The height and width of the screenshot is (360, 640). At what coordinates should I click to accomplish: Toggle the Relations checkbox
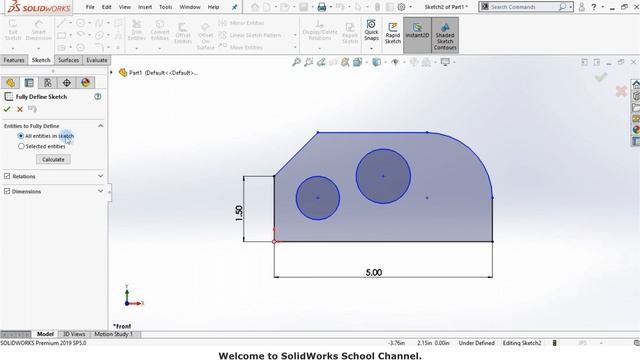click(x=7, y=176)
